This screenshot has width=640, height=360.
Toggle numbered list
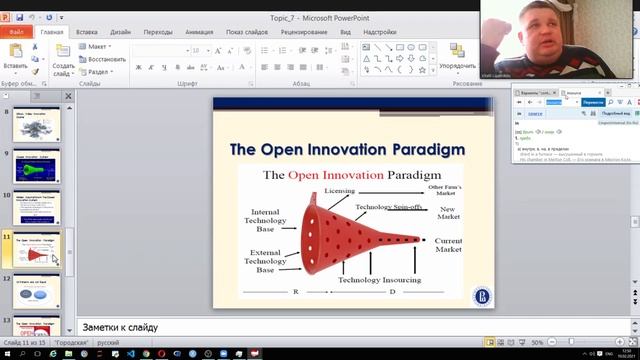coord(282,51)
